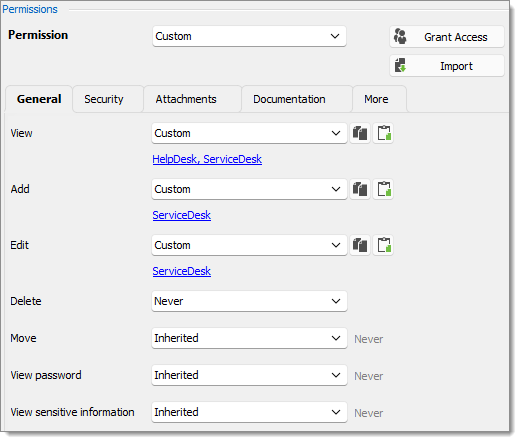This screenshot has height=442, width=520.
Task: Paste into the Add permission row
Action: click(x=383, y=189)
